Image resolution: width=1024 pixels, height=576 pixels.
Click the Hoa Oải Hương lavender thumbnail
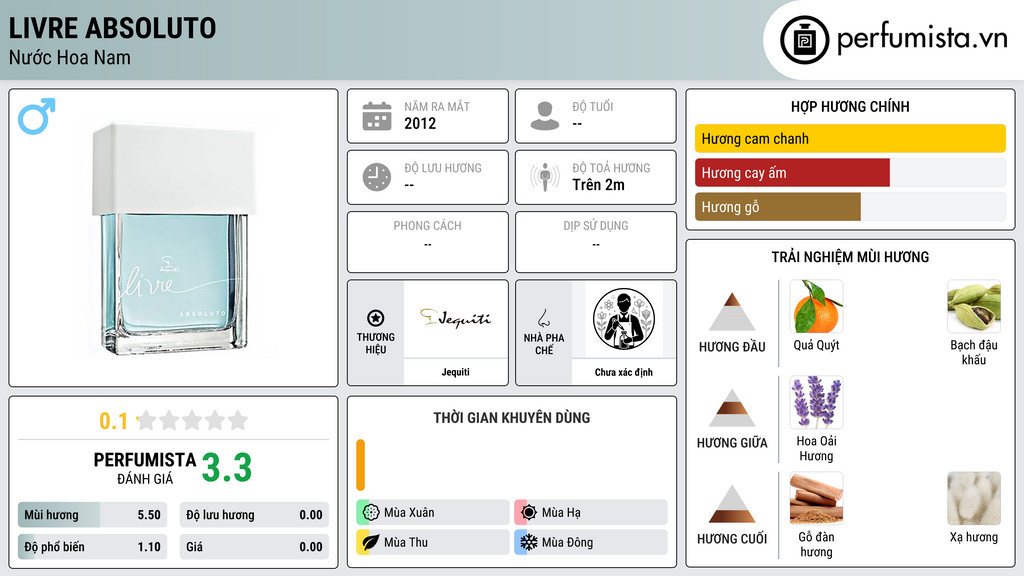(x=816, y=402)
